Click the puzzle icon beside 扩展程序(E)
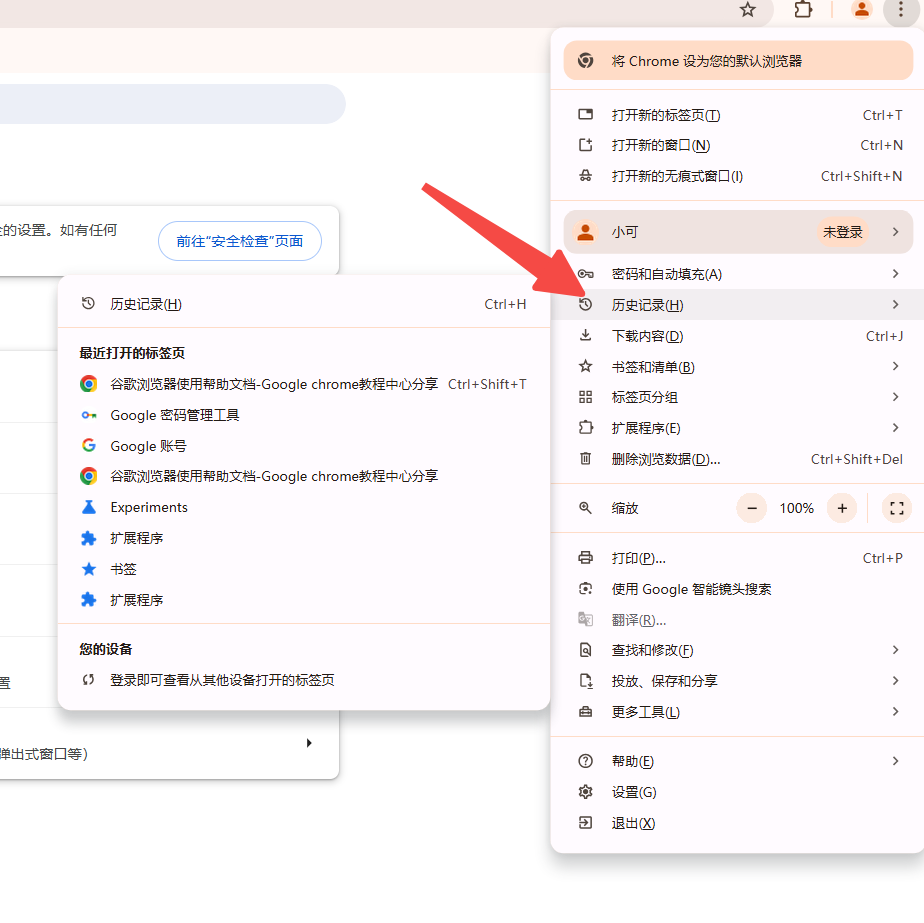Screen dimensions: 924x923 click(585, 428)
